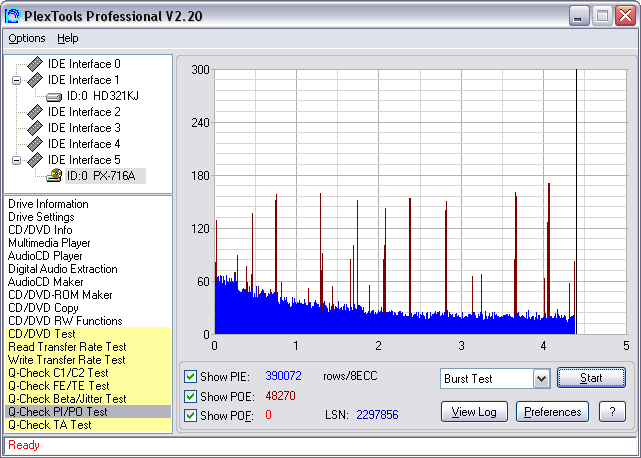Select Write Transfer Rate Test entry
Image resolution: width=641 pixels, height=458 pixels.
click(x=88, y=360)
